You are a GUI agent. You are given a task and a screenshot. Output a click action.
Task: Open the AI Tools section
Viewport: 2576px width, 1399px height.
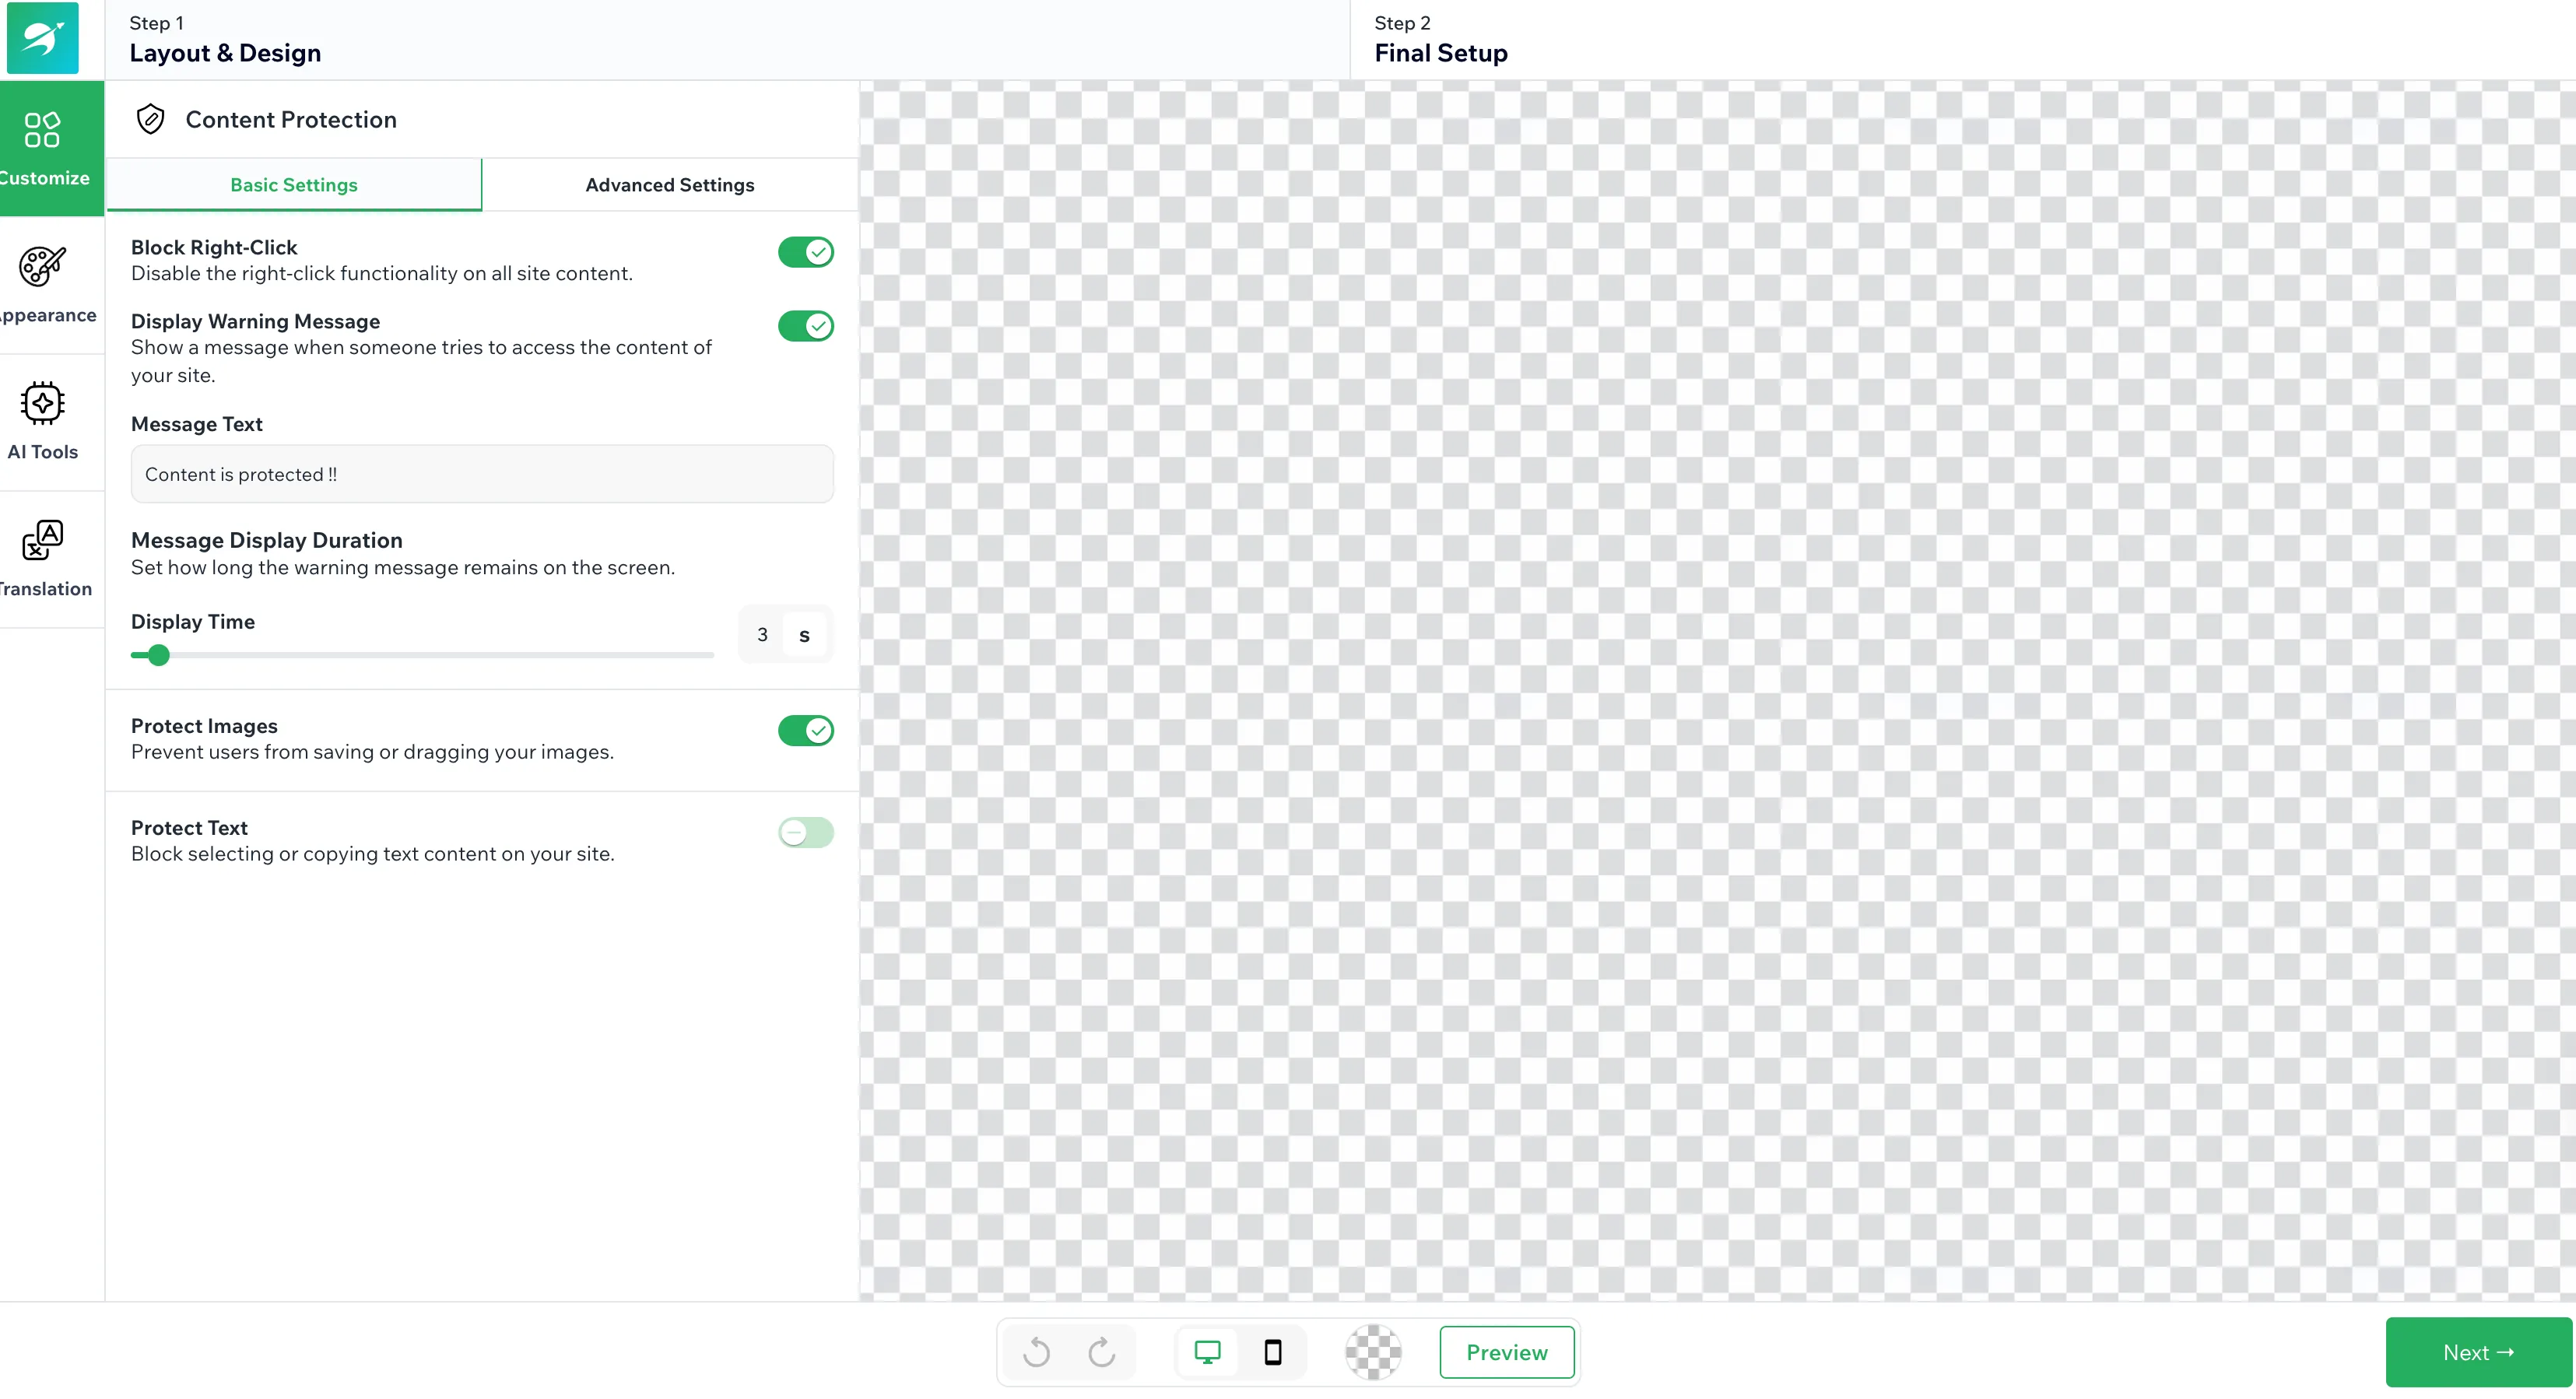tap(43, 422)
